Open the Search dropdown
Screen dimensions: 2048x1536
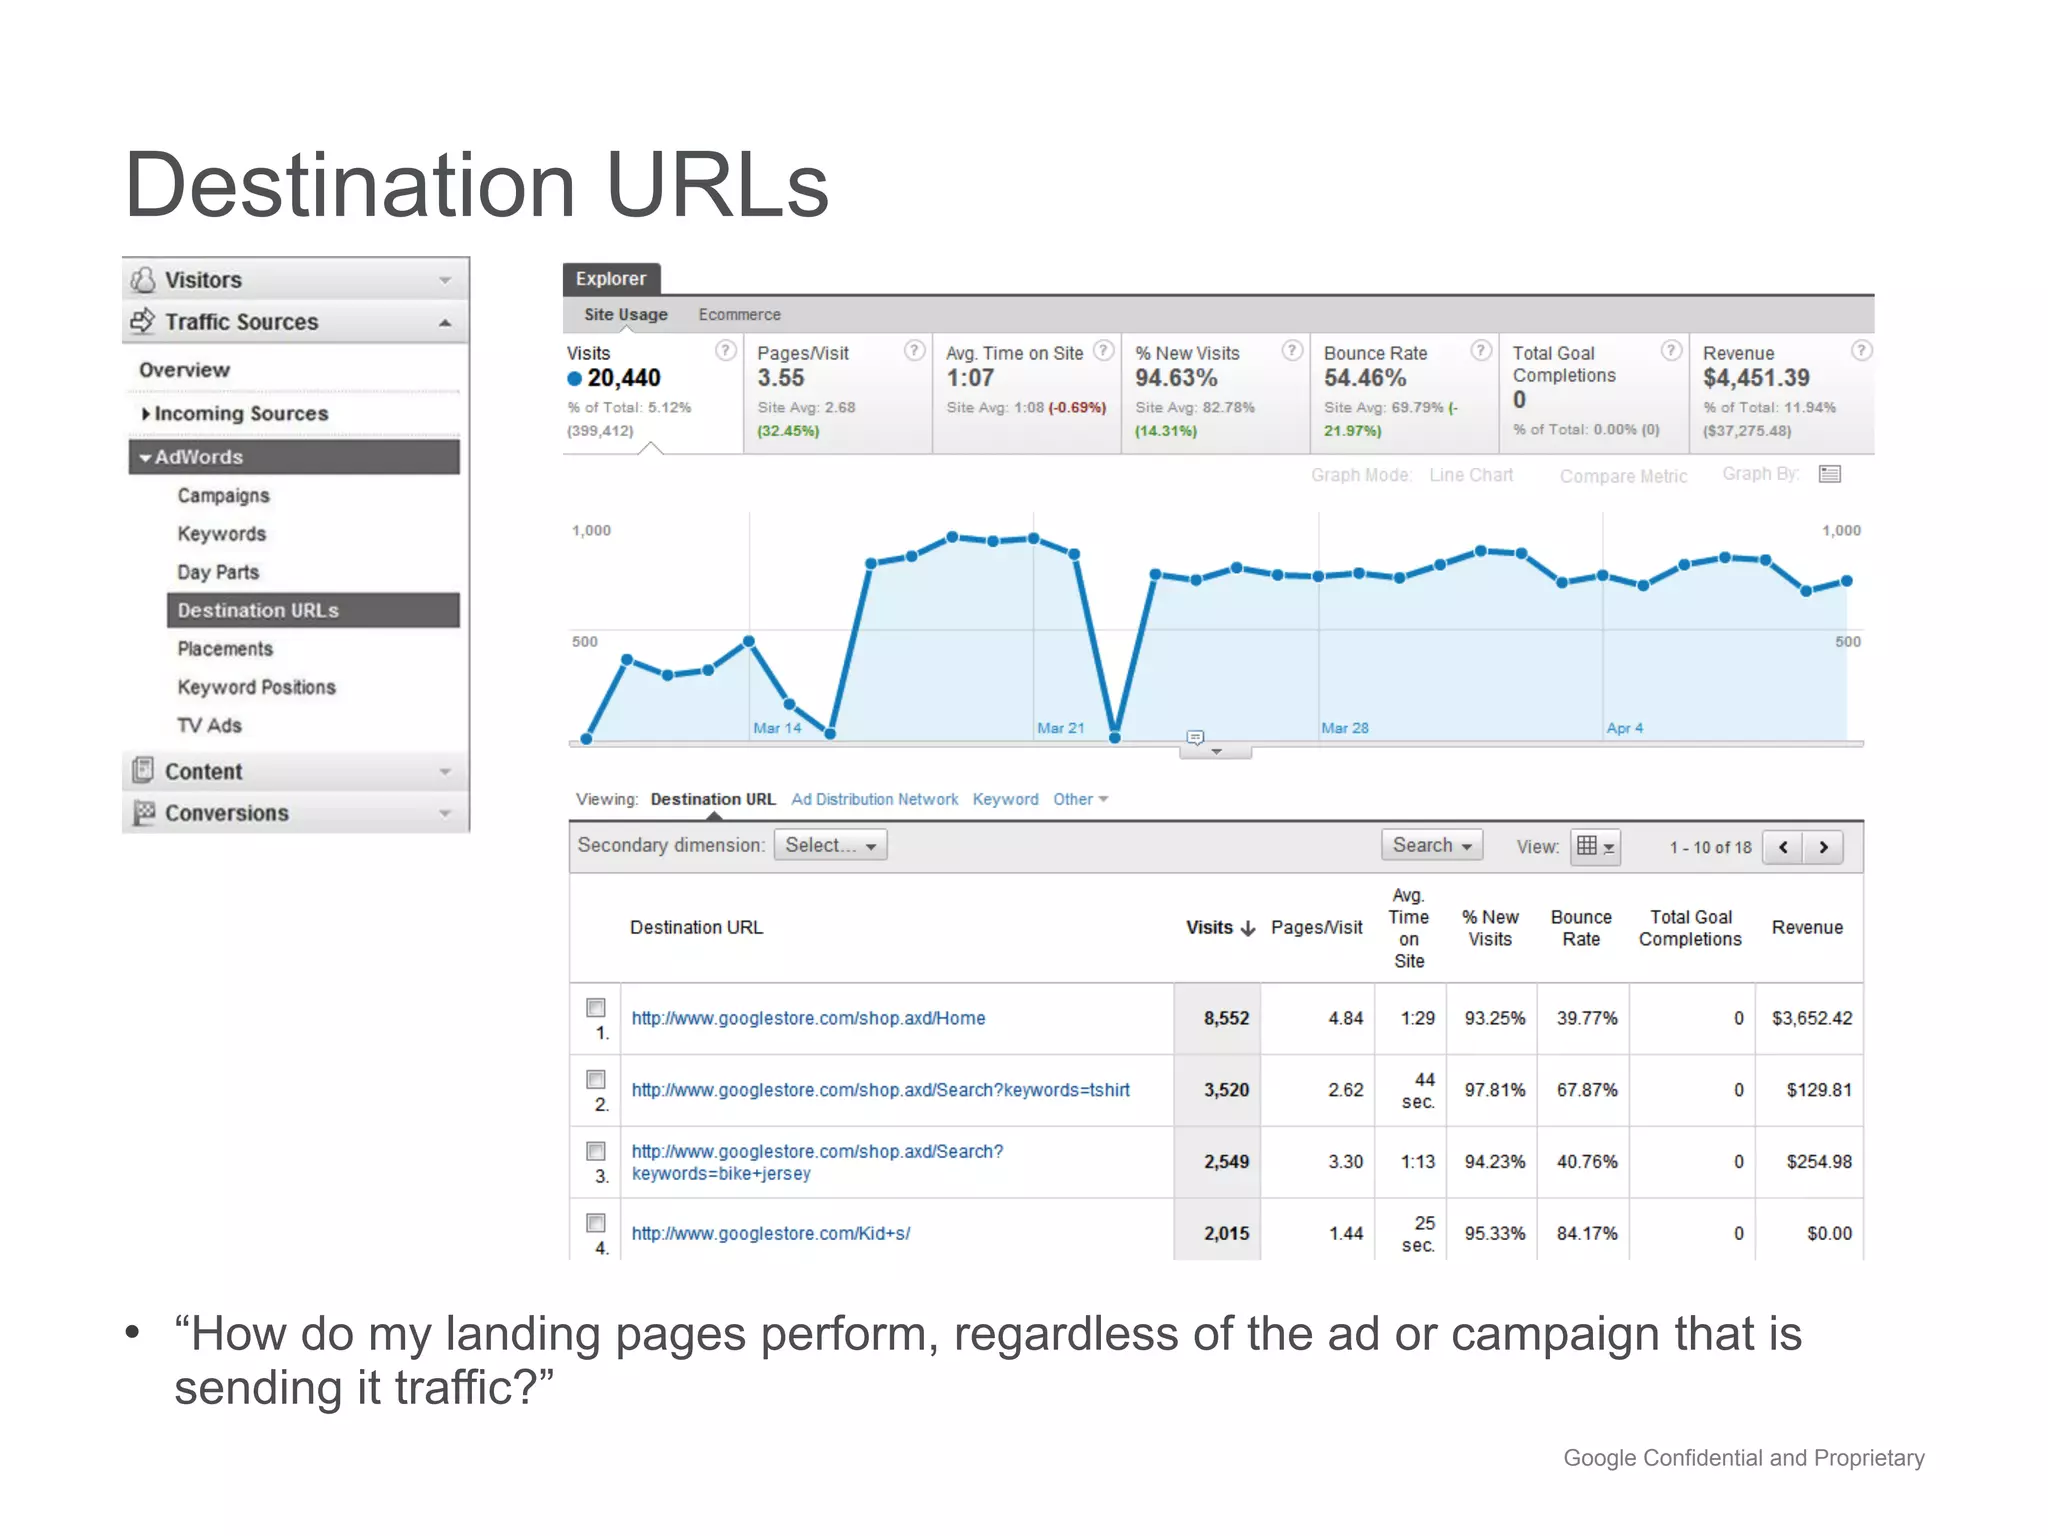point(1432,845)
